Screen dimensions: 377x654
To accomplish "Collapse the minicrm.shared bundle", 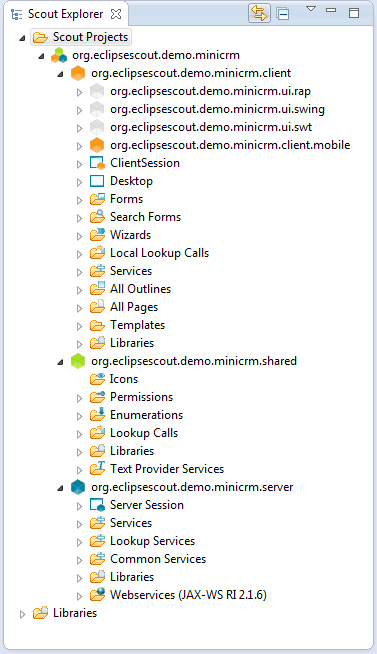I will tap(60, 362).
